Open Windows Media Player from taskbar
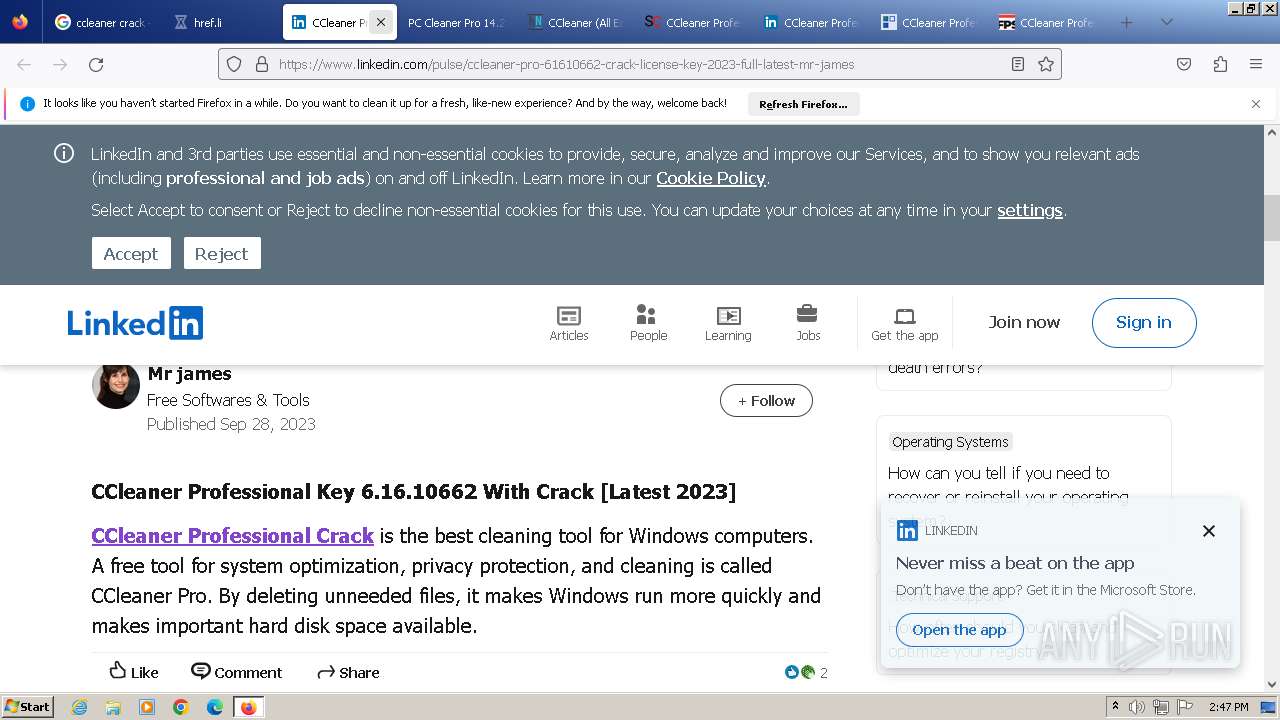The height and width of the screenshot is (720, 1280). [x=147, y=707]
